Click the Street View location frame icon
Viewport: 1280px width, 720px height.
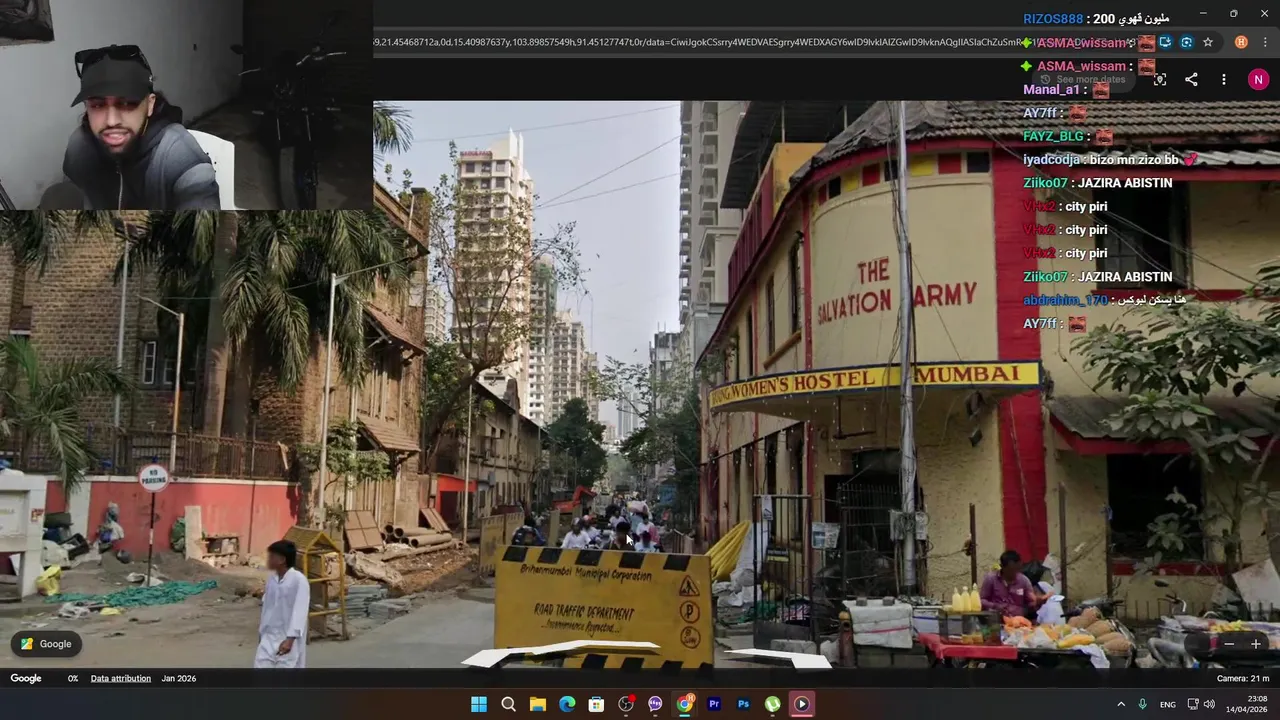pos(1160,79)
